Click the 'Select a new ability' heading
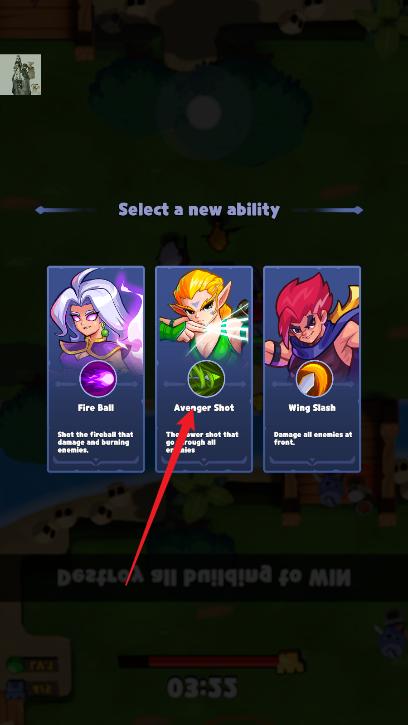 [199, 210]
